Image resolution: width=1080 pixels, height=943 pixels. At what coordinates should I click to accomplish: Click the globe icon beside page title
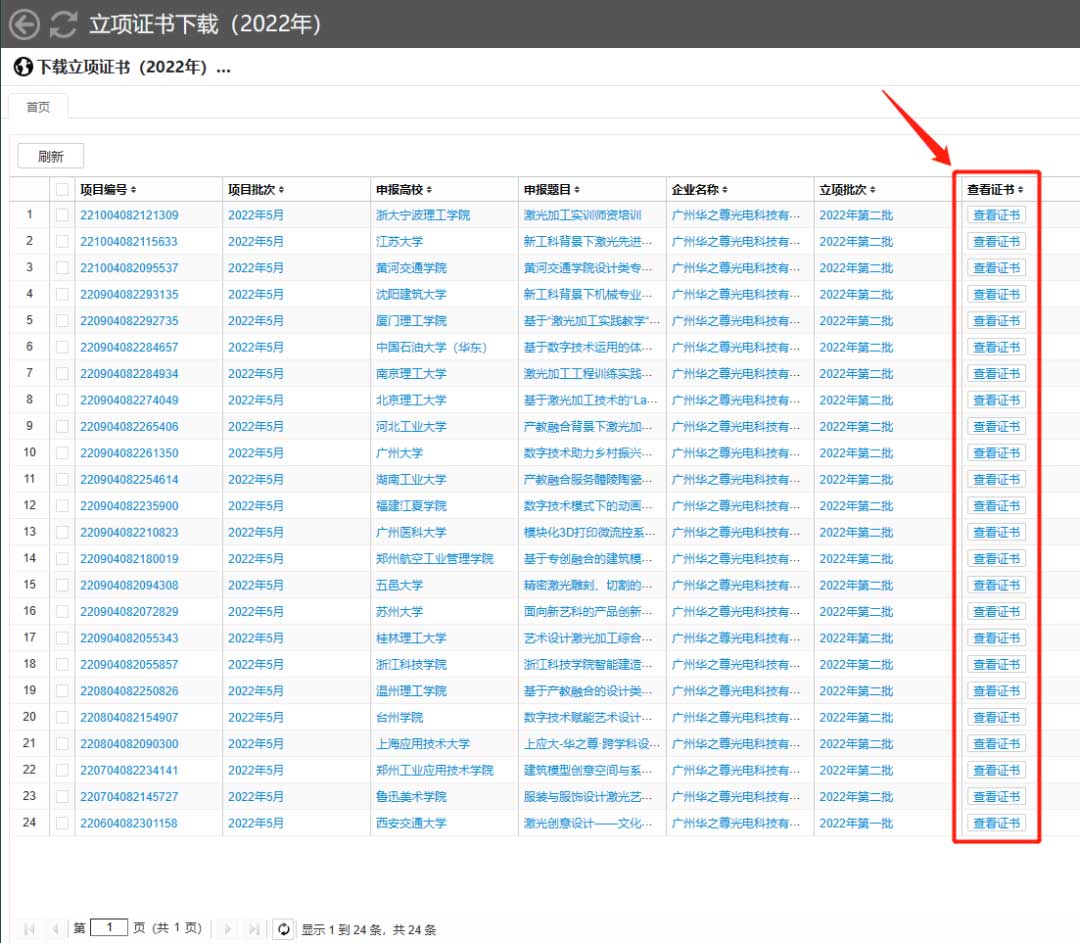tap(24, 67)
